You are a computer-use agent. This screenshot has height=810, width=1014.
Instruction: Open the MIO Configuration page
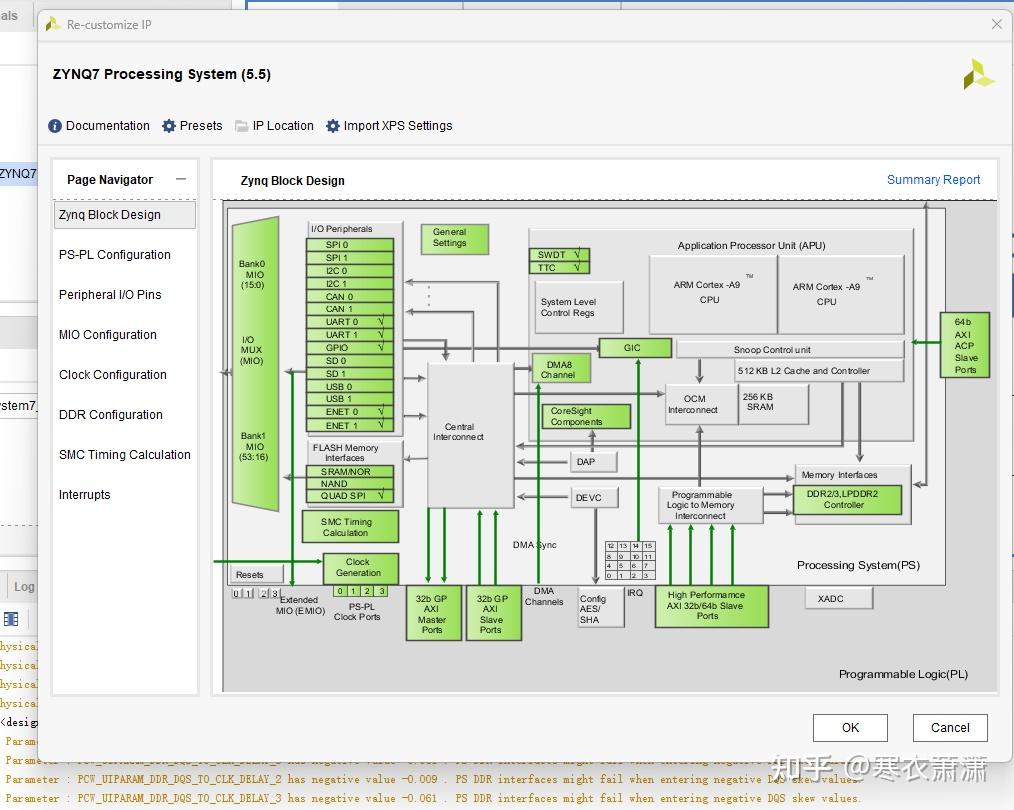108,335
